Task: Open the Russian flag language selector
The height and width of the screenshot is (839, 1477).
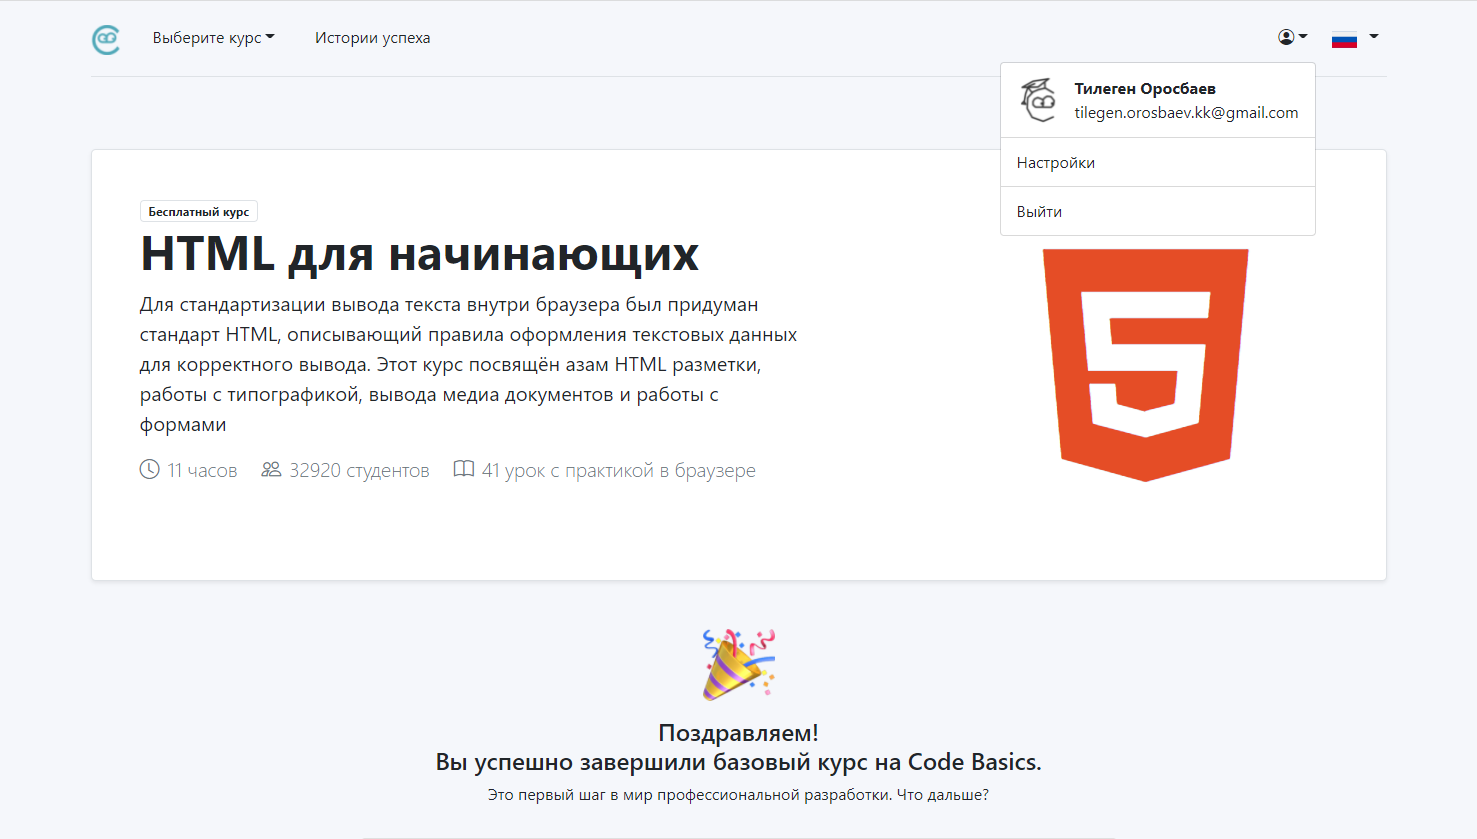Action: (1354, 38)
